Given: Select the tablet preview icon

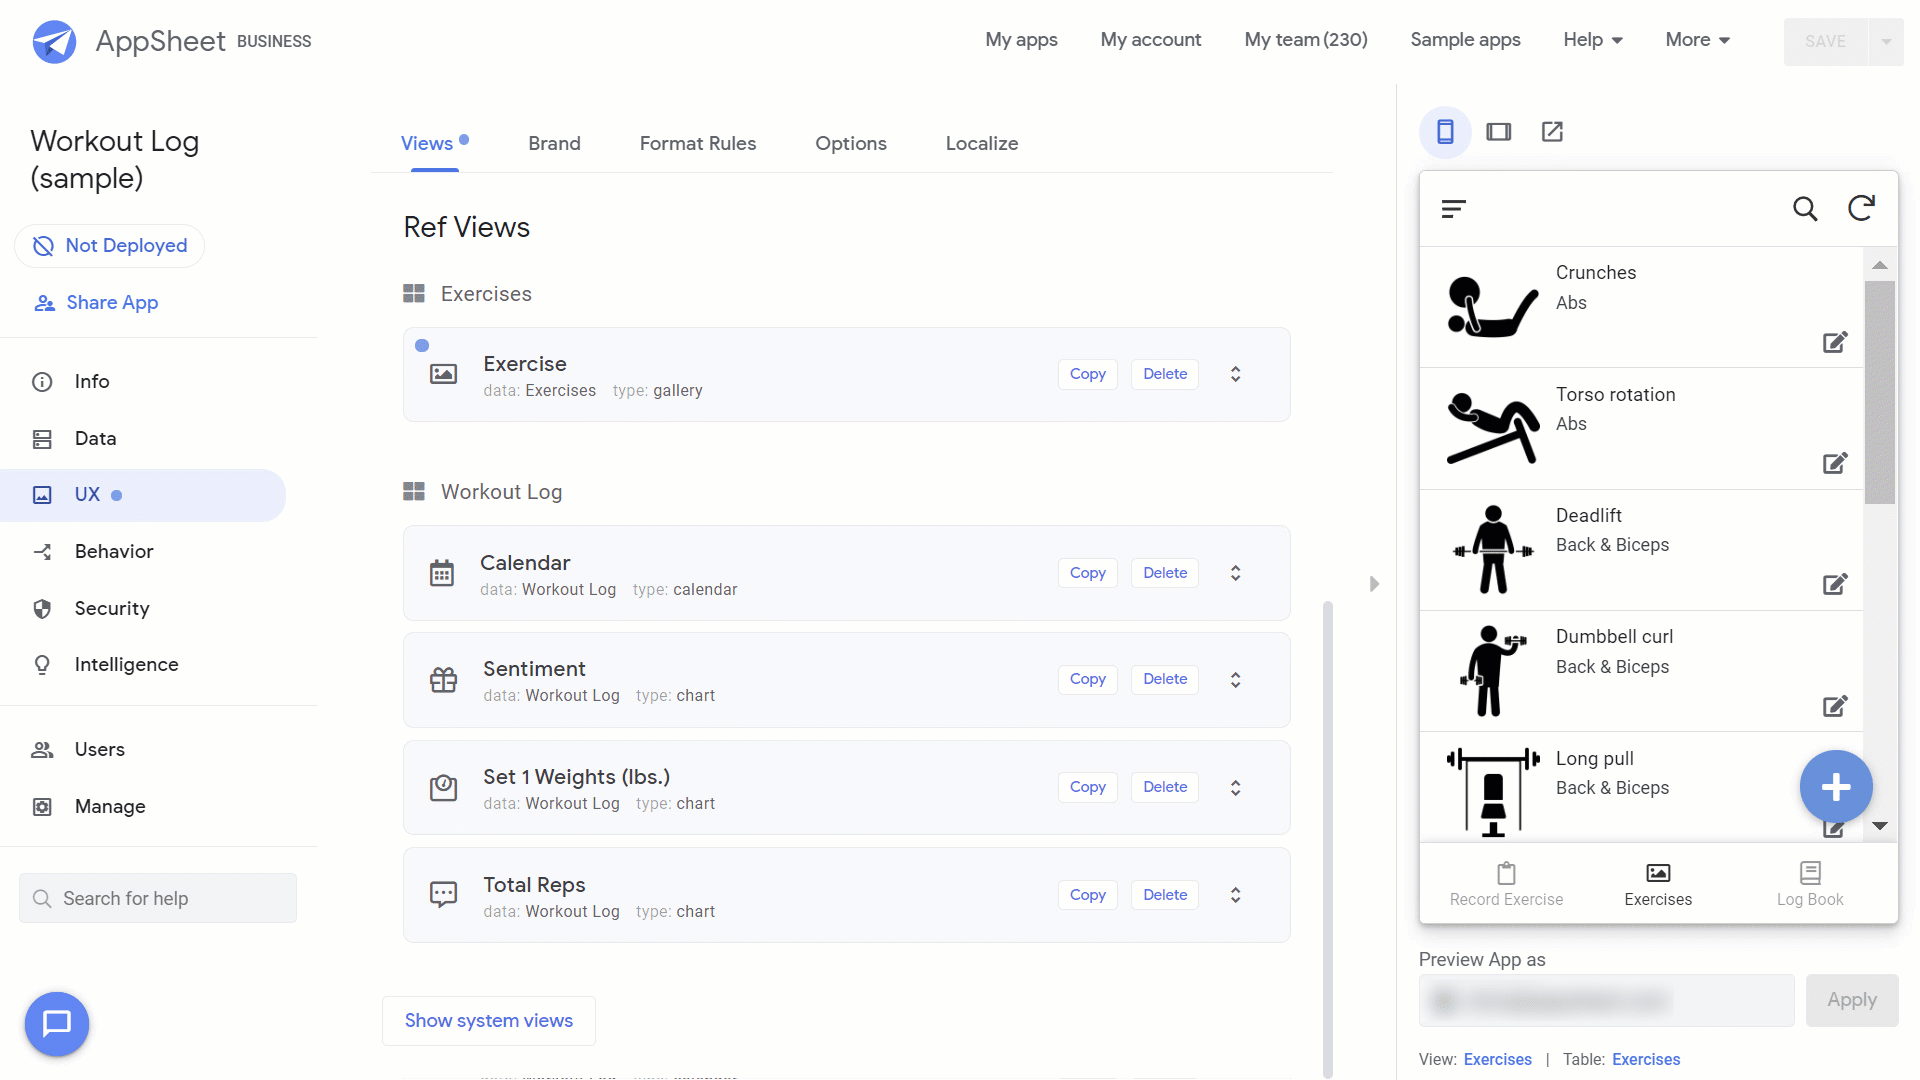Looking at the screenshot, I should coord(1498,132).
